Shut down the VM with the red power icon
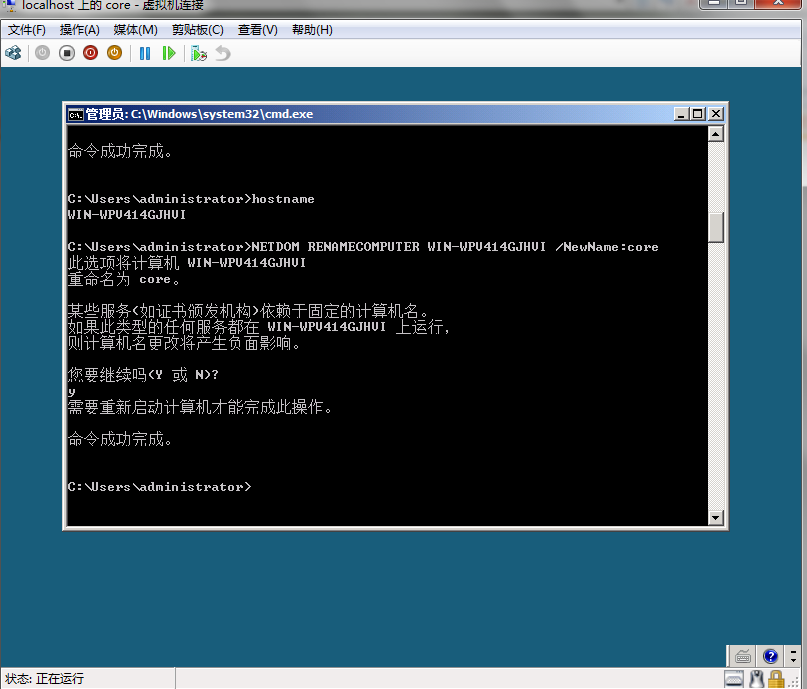 pyautogui.click(x=91, y=53)
